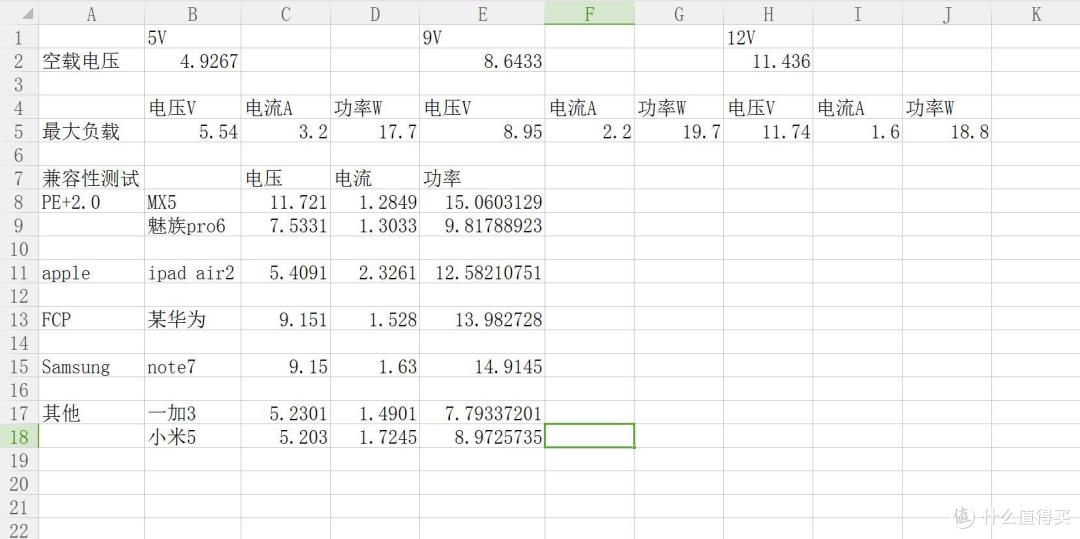The height and width of the screenshot is (539, 1080).
Task: Select column D header
Action: click(375, 14)
